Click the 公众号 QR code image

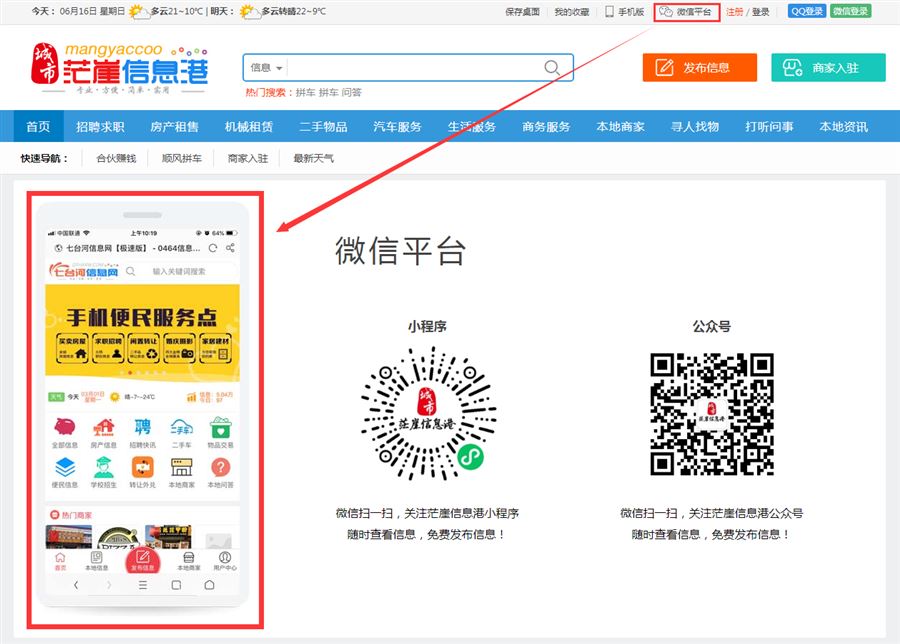click(x=711, y=412)
